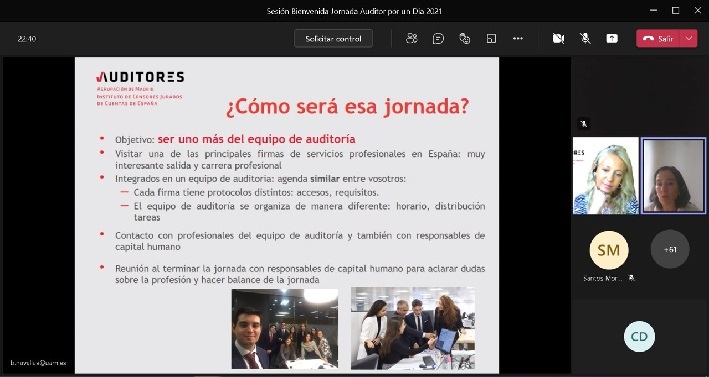Screen dimensions: 709x377
Task: Click the meeting timer 22:40
Action: click(x=27, y=39)
